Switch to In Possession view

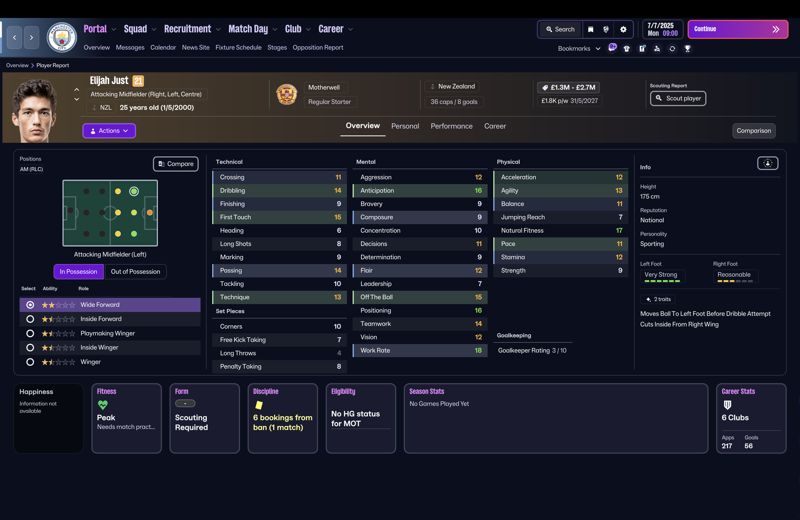[79, 271]
